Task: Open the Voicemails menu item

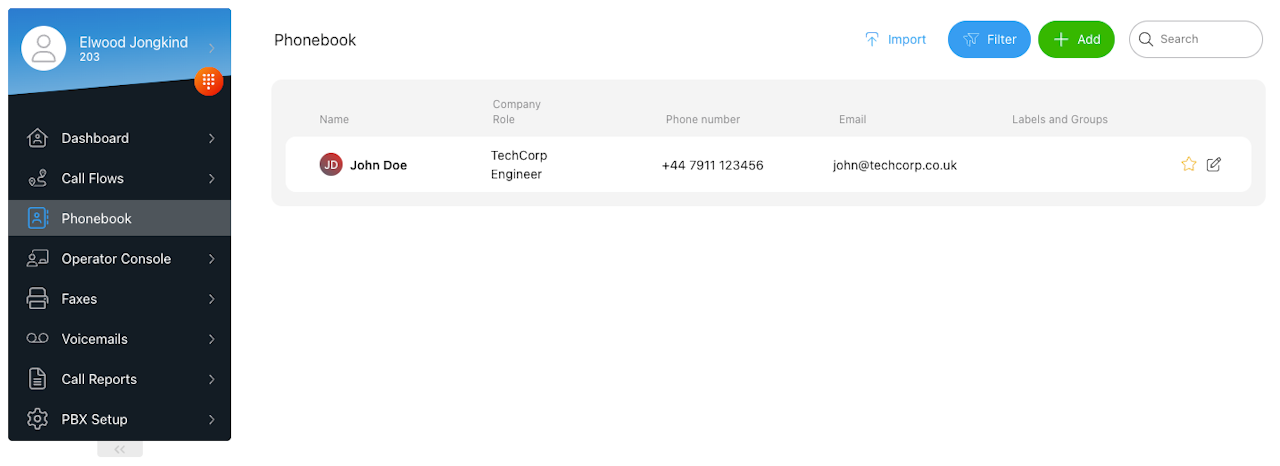Action: click(119, 338)
